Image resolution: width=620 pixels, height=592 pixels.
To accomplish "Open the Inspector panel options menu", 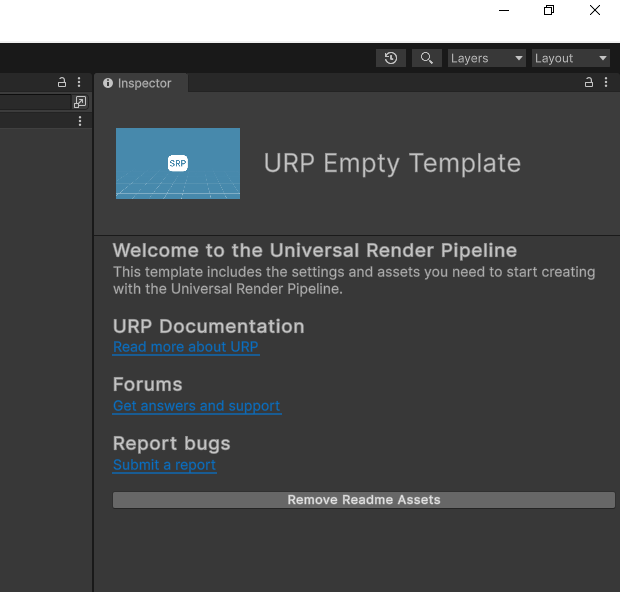I will tap(606, 82).
